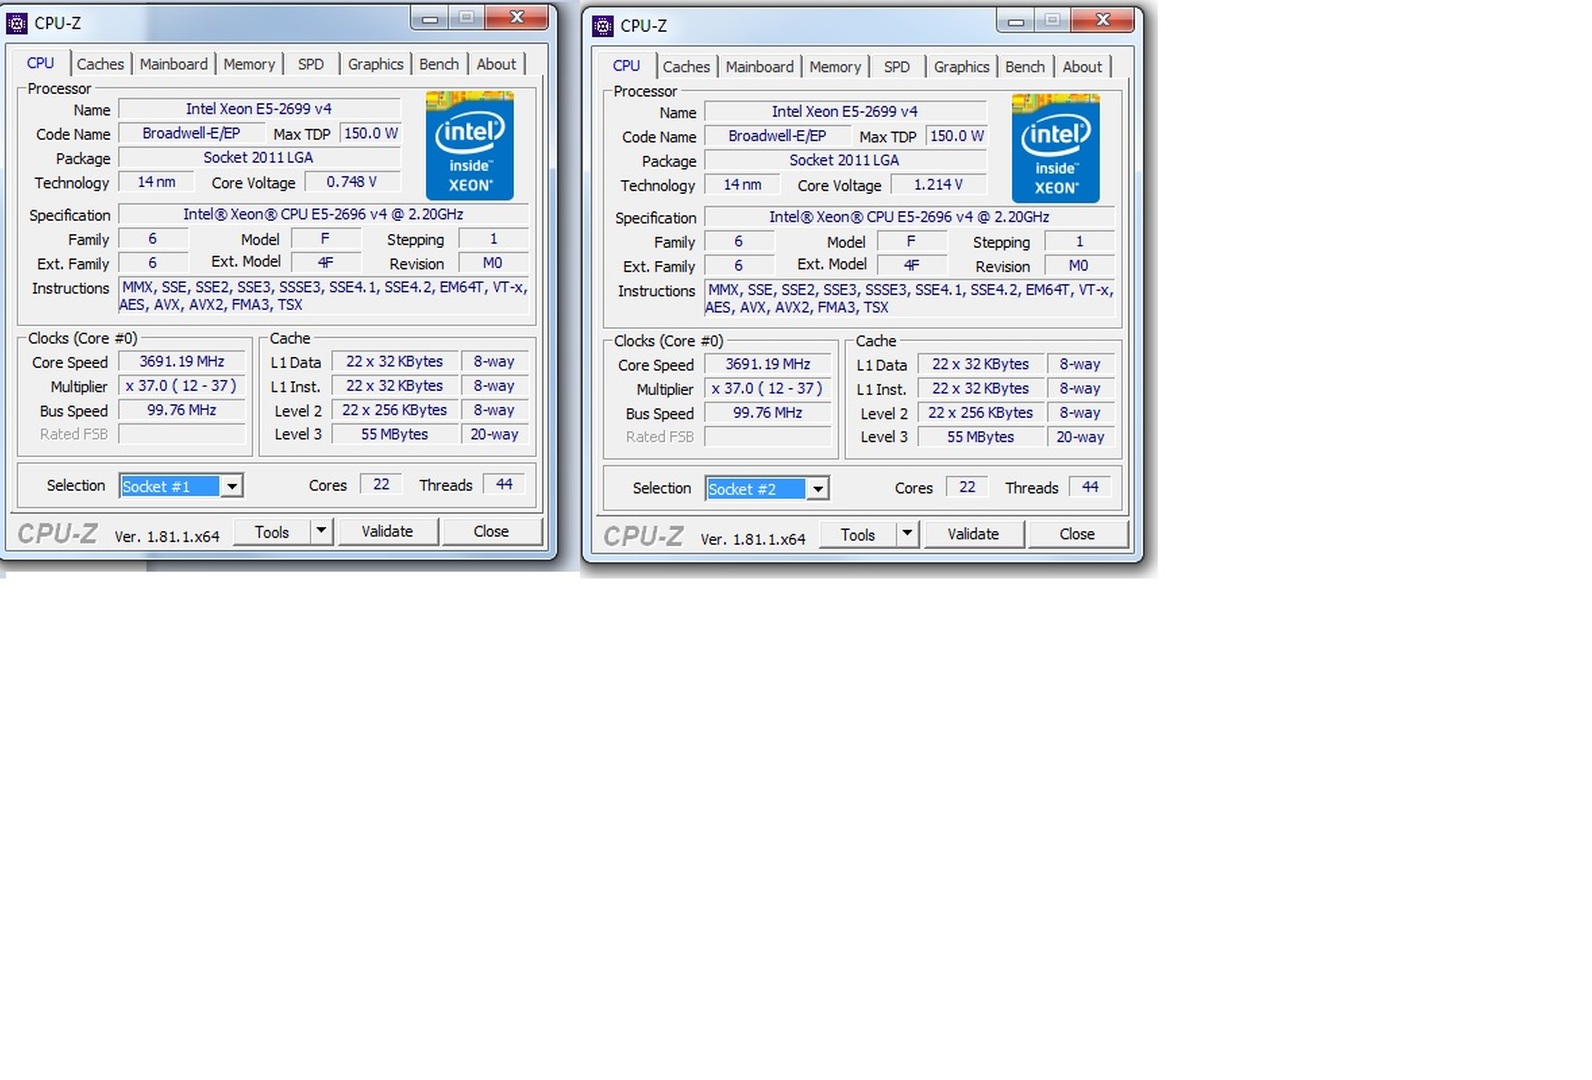The height and width of the screenshot is (1080, 1592).
Task: Minimize the left CPU-Z window
Action: coord(430,18)
